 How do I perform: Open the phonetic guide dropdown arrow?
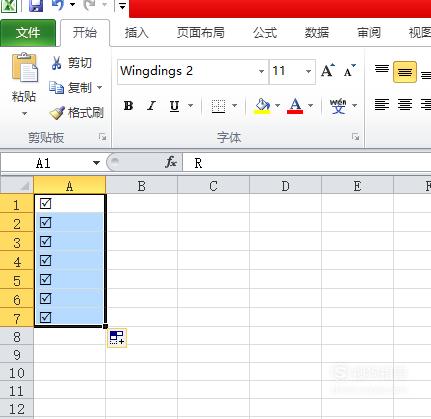coord(354,106)
